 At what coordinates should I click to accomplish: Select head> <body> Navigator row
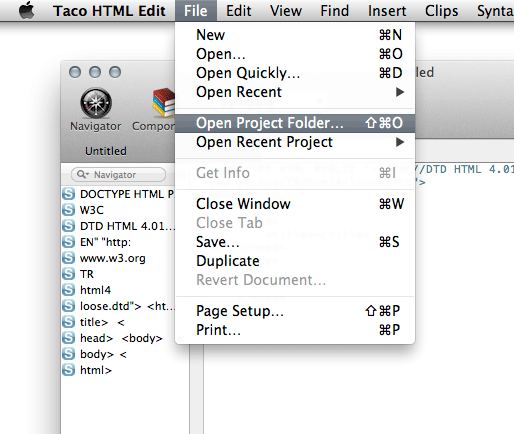click(118, 338)
